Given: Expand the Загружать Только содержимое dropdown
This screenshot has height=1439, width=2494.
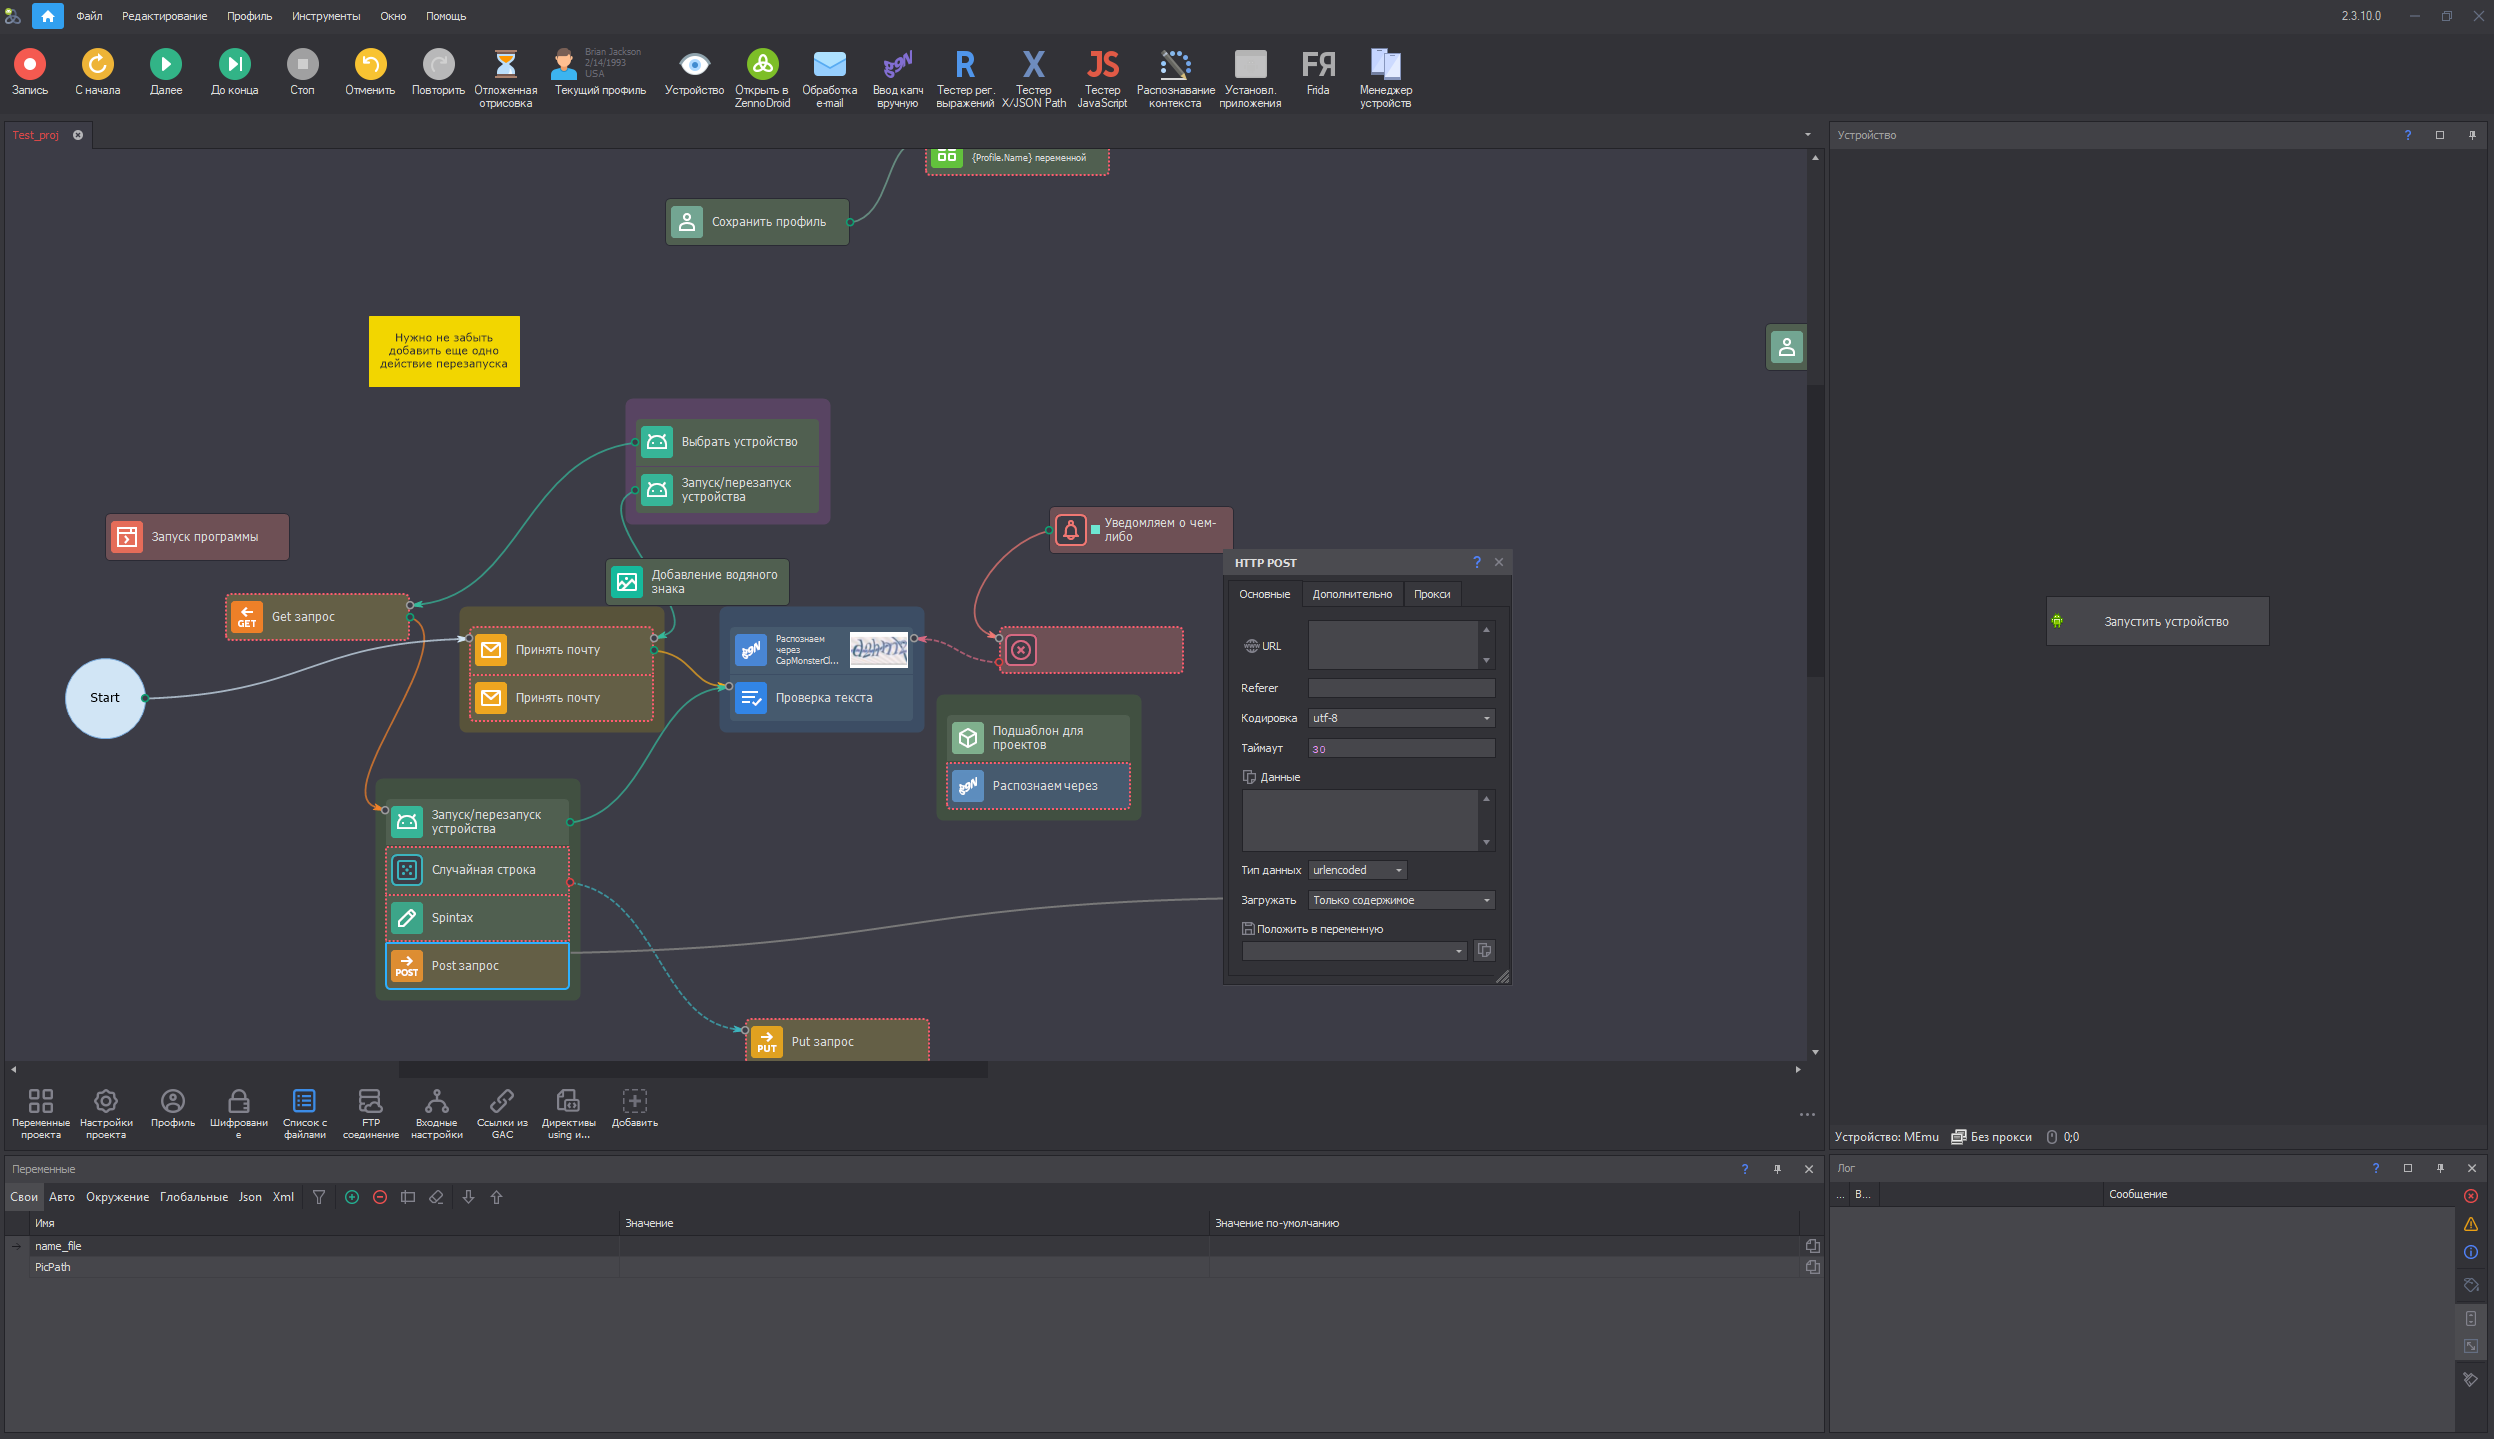Looking at the screenshot, I should point(1486,900).
